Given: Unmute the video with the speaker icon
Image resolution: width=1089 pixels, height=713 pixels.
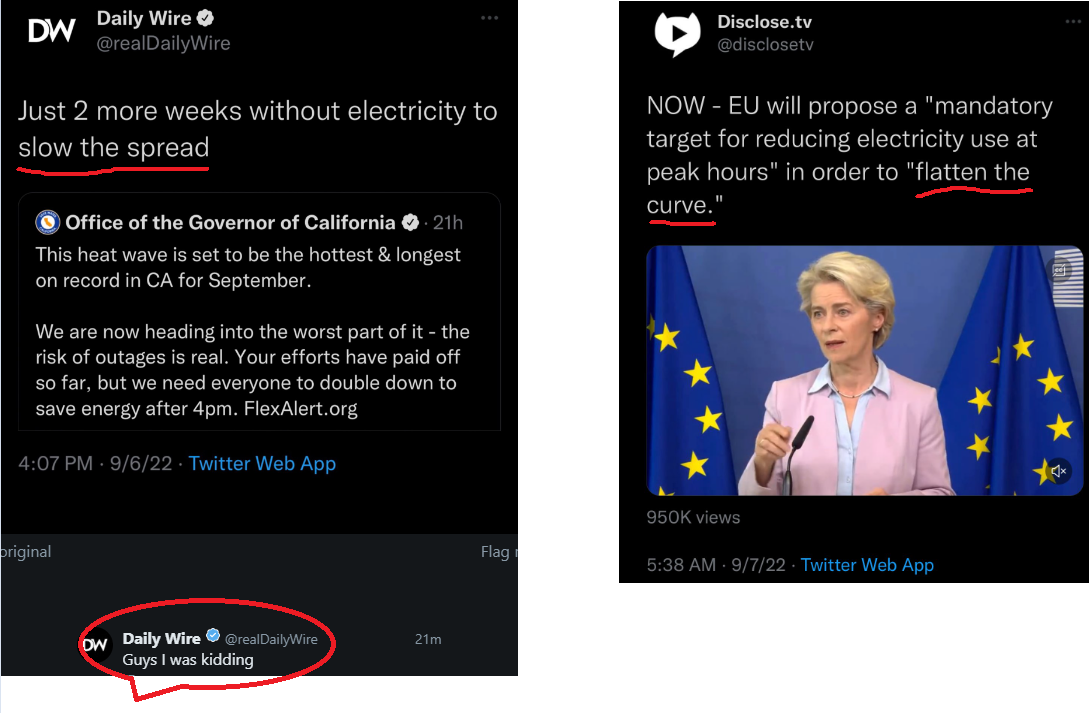Looking at the screenshot, I should 1059,470.
